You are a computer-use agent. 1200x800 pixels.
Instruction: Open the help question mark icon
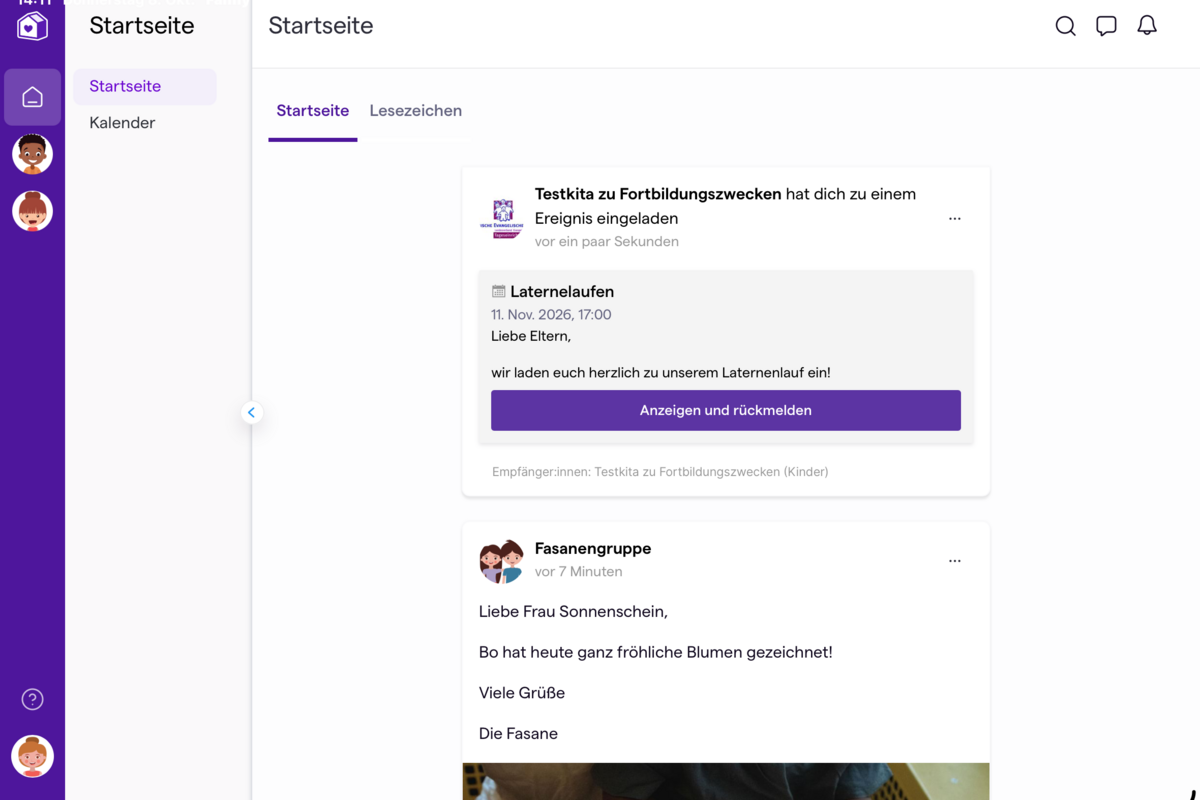click(x=32, y=699)
